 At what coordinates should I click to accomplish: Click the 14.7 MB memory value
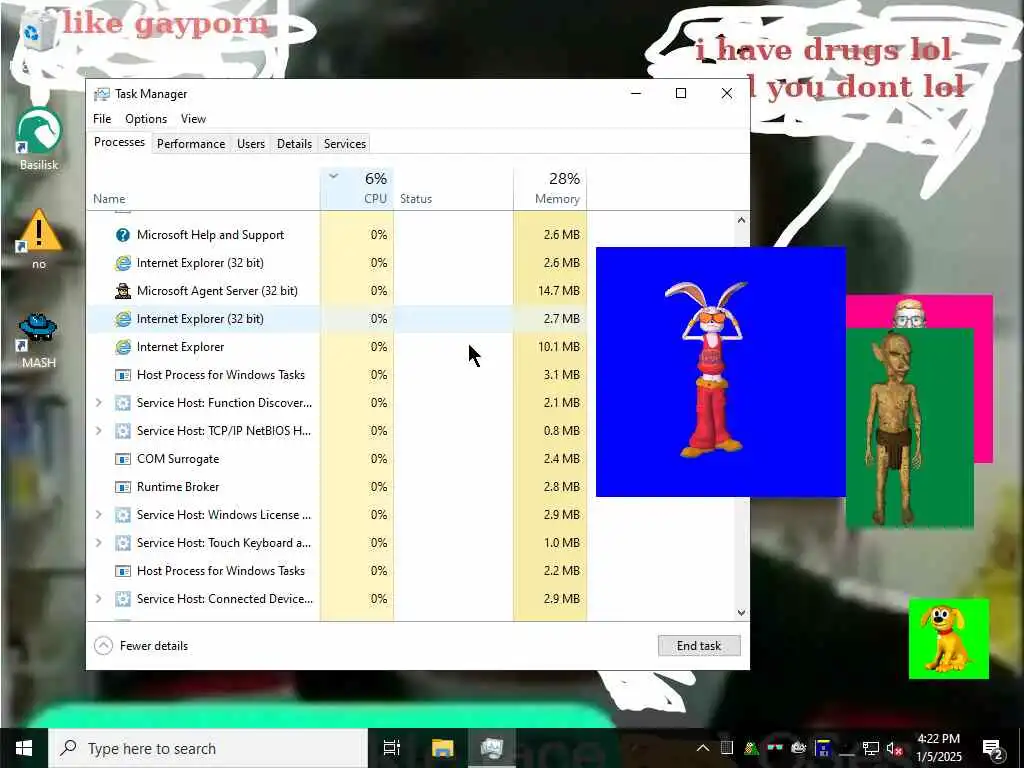[x=558, y=291]
